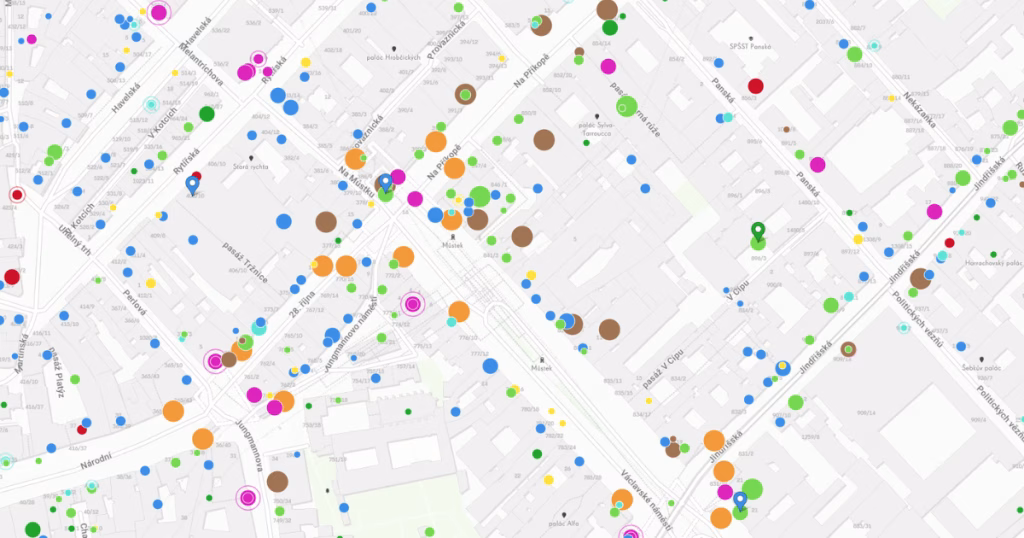1024x538 pixels.
Task: Select the Stará rychta landmark marker
Action: (252, 158)
